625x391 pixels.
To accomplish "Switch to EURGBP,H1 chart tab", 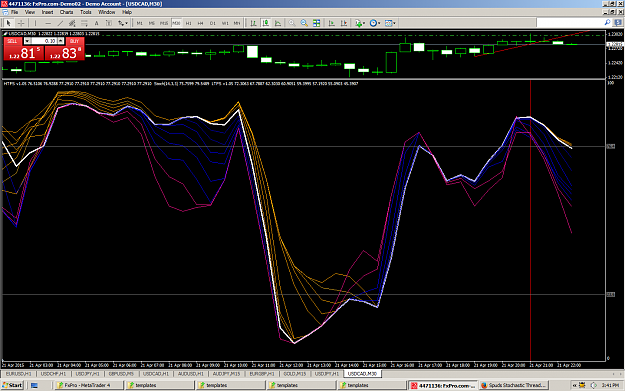I will coord(262,374).
